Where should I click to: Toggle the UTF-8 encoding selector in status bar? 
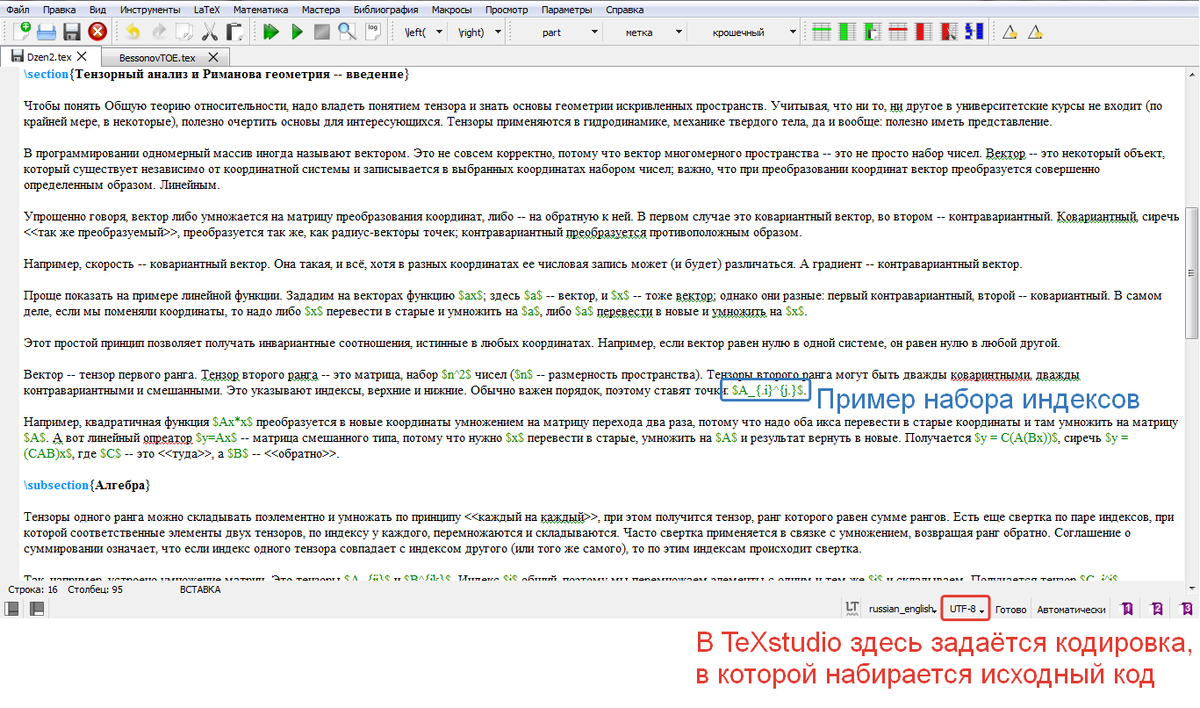click(x=963, y=608)
